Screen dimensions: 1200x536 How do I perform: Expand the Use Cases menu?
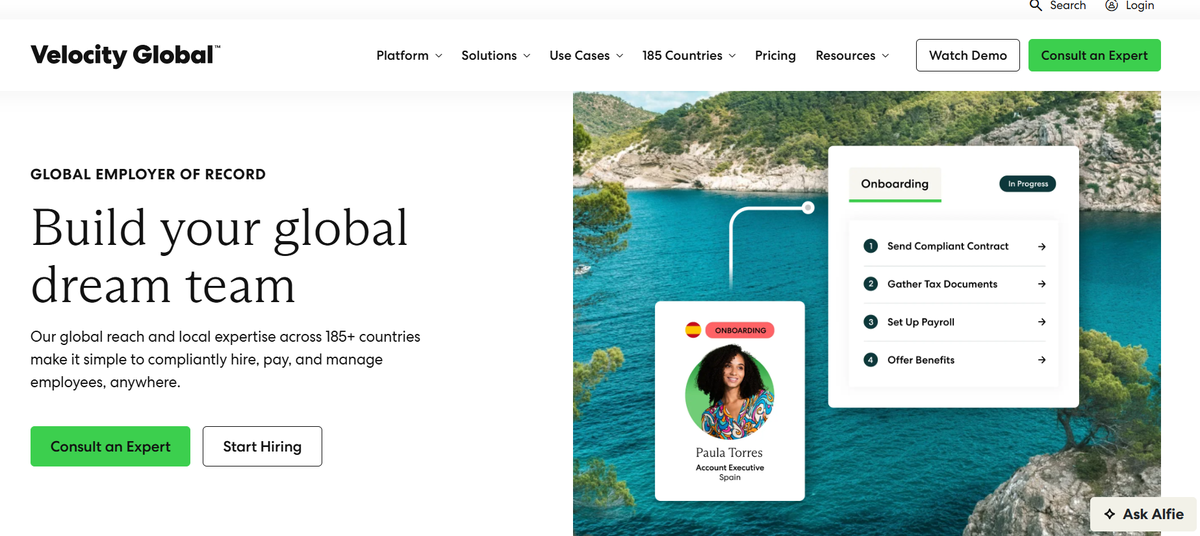(x=586, y=56)
